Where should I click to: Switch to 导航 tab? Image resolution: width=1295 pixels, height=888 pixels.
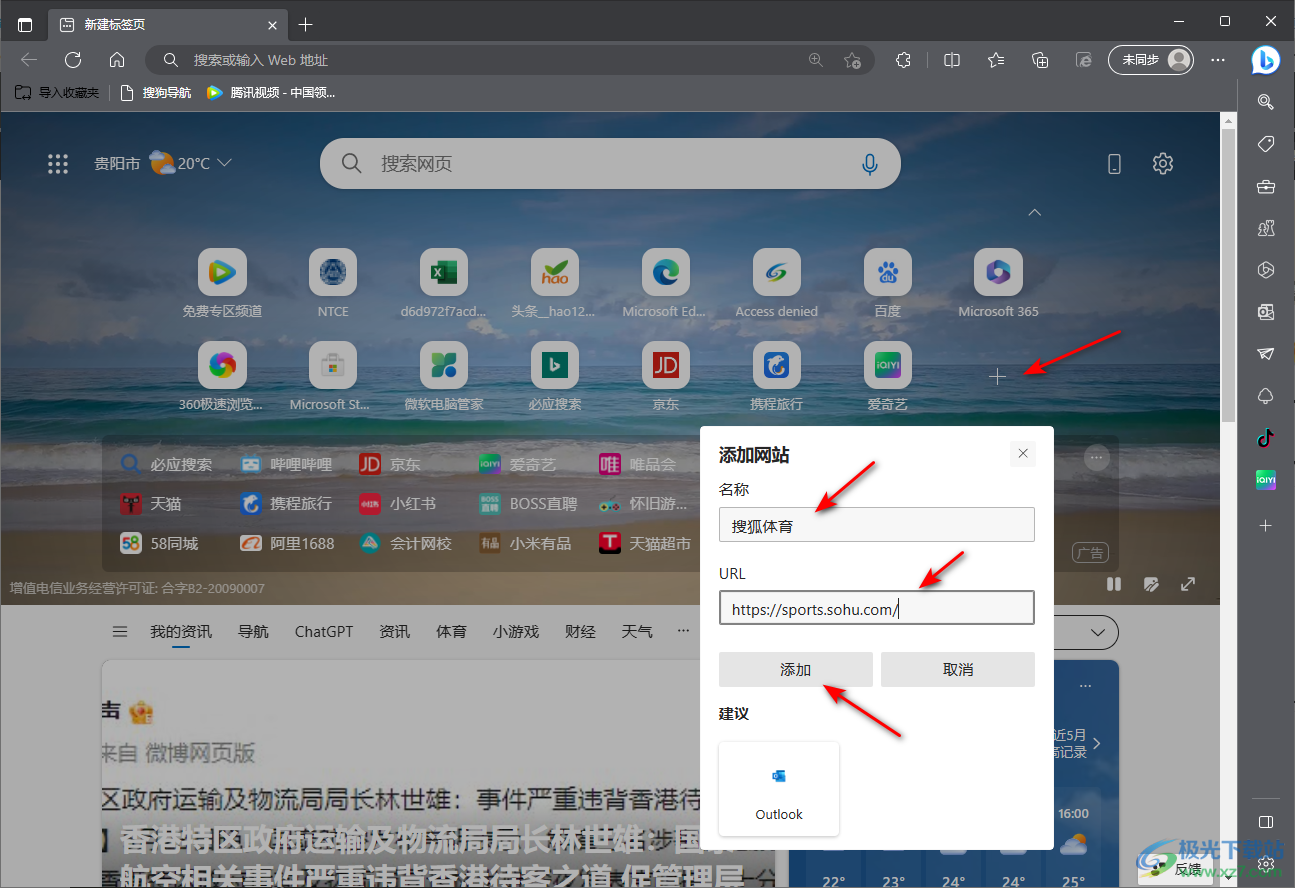[253, 631]
